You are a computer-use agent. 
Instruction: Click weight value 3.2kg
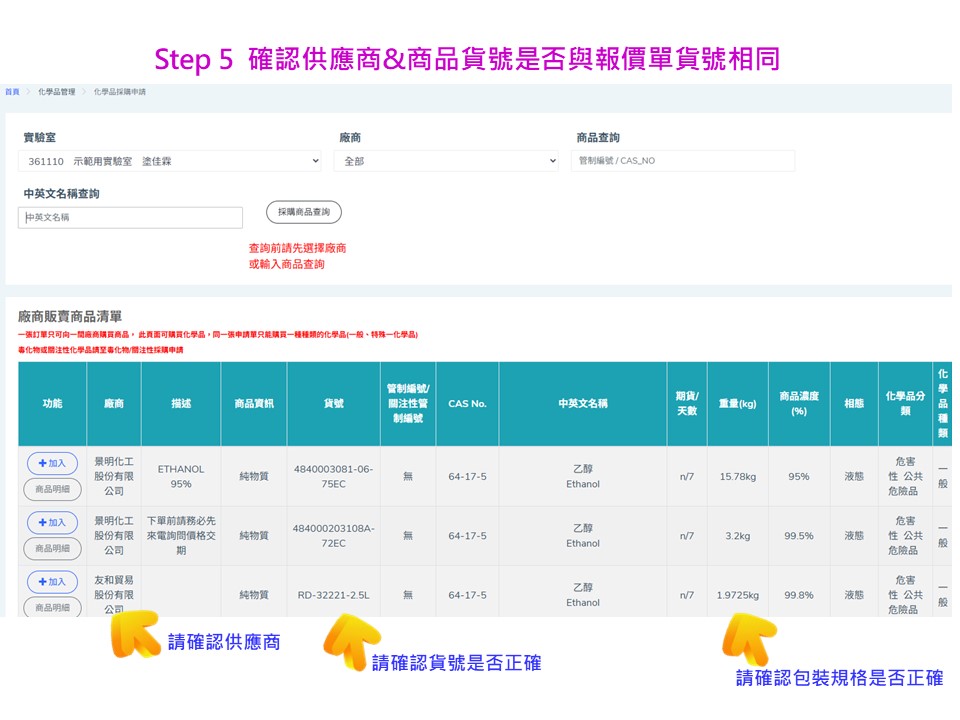[x=738, y=536]
